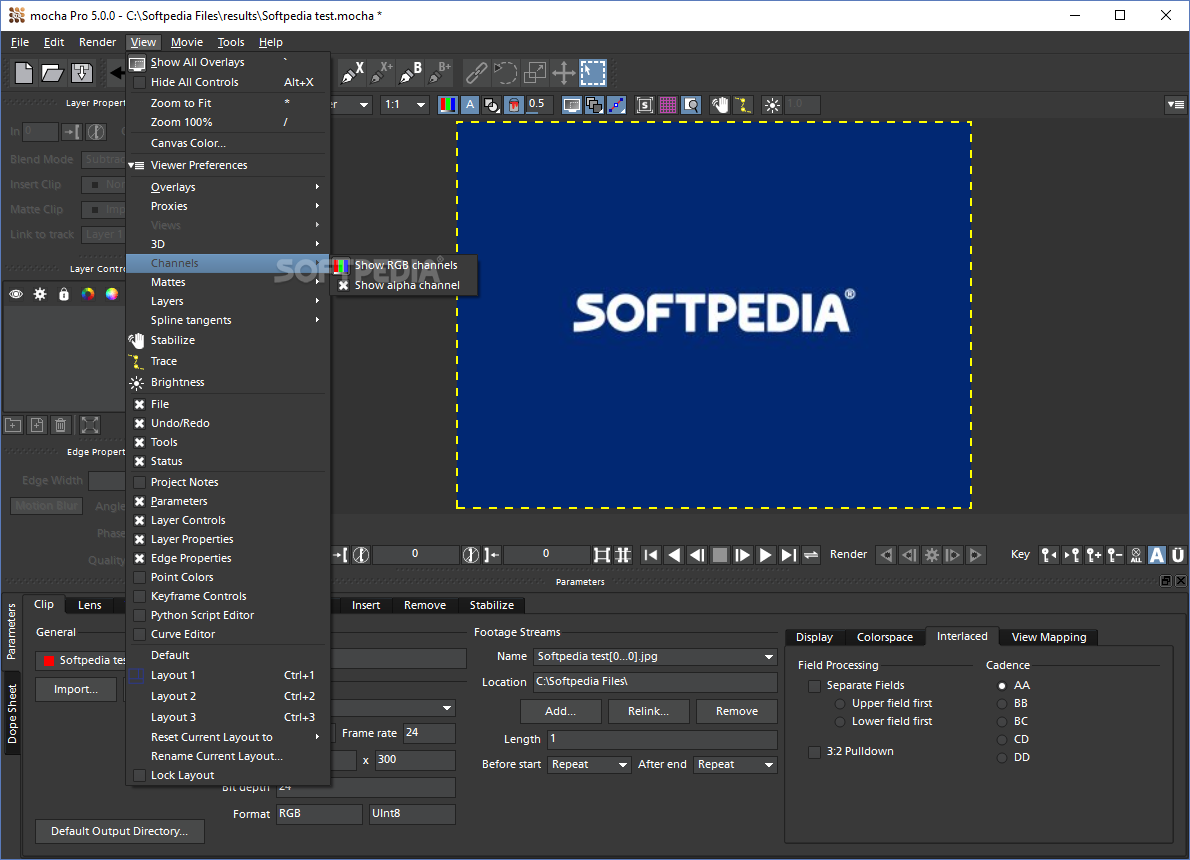1190x860 pixels.
Task: Click the Open Project folder icon
Action: point(52,73)
